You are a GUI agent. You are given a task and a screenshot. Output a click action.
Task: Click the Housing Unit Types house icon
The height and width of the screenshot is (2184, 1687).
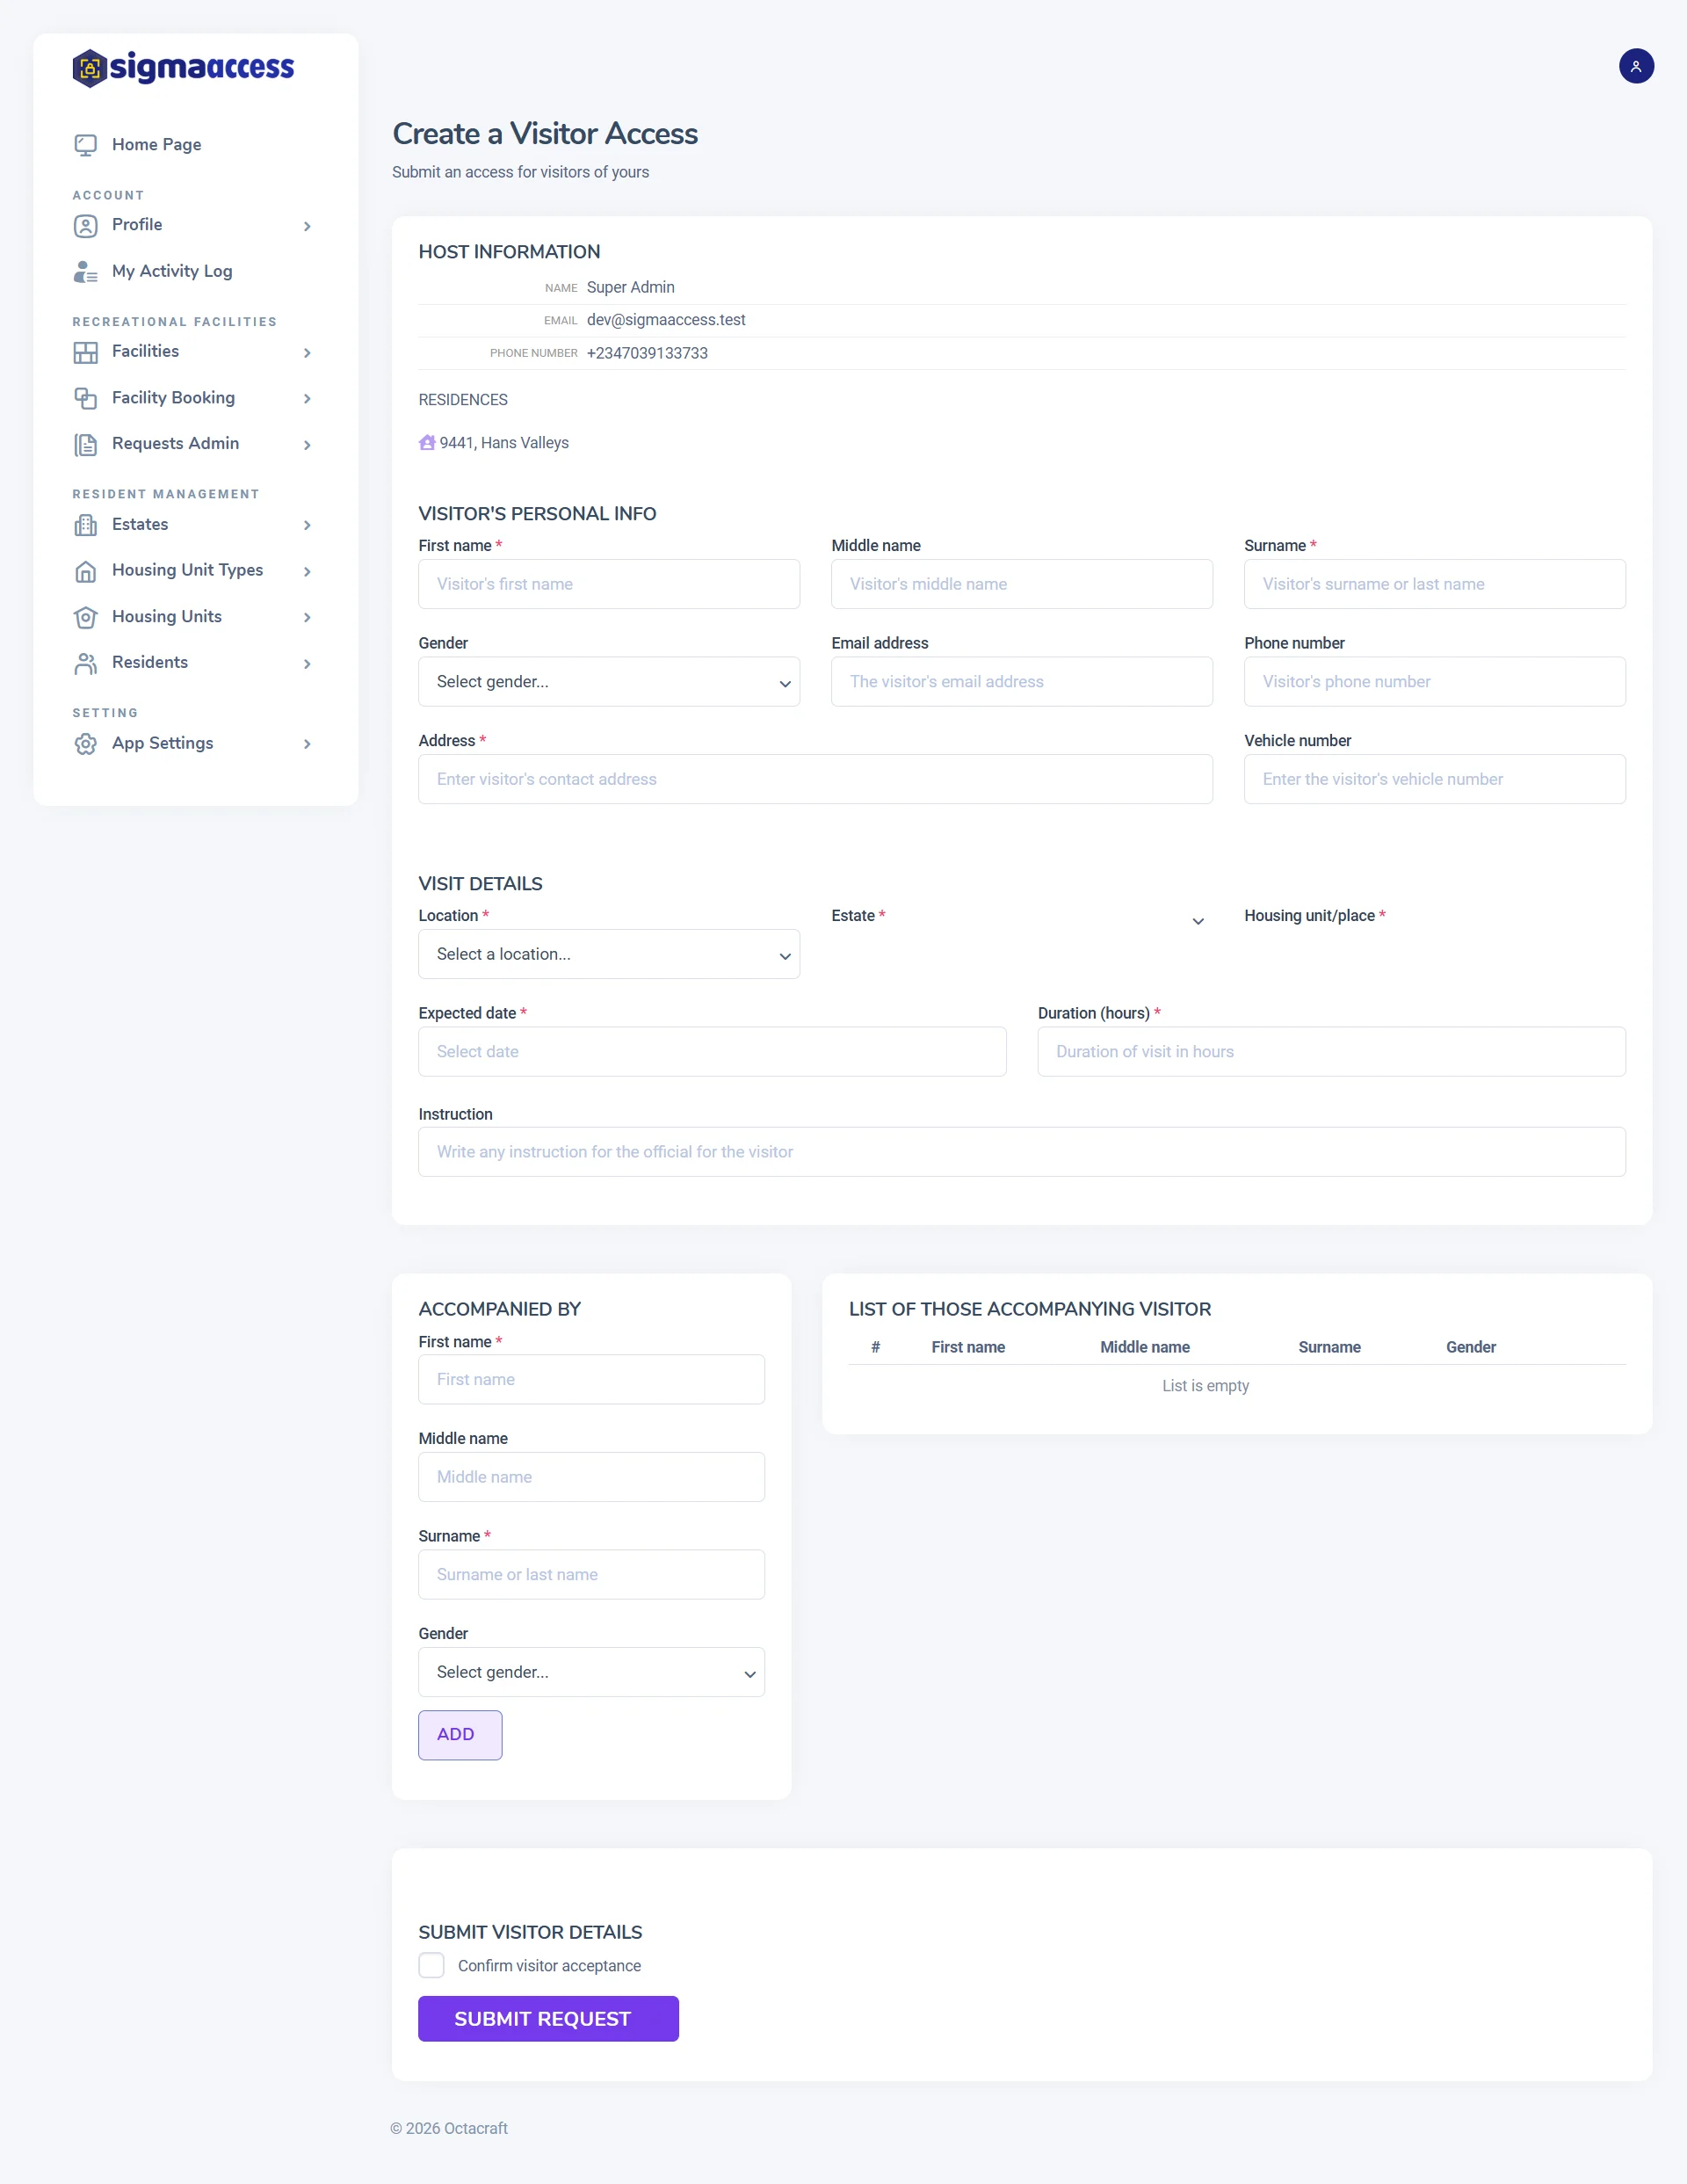click(x=86, y=571)
